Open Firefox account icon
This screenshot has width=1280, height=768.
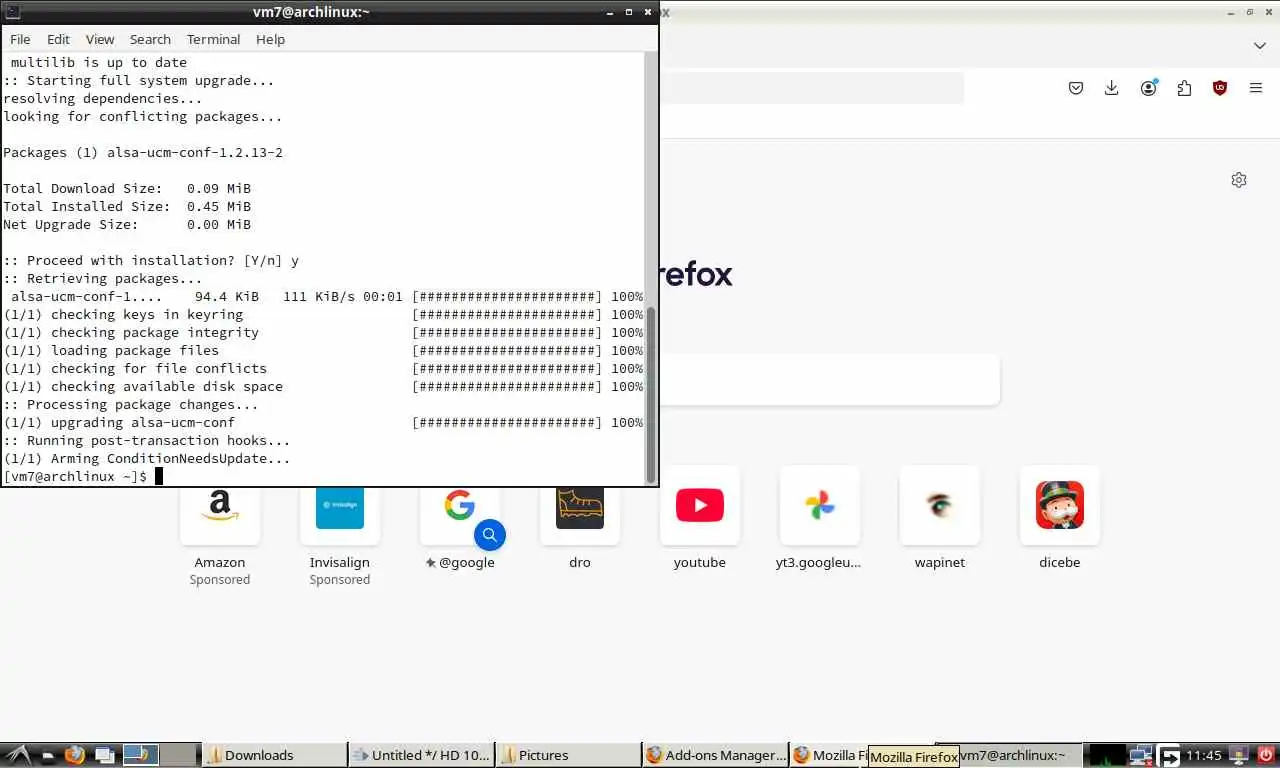pos(1148,88)
